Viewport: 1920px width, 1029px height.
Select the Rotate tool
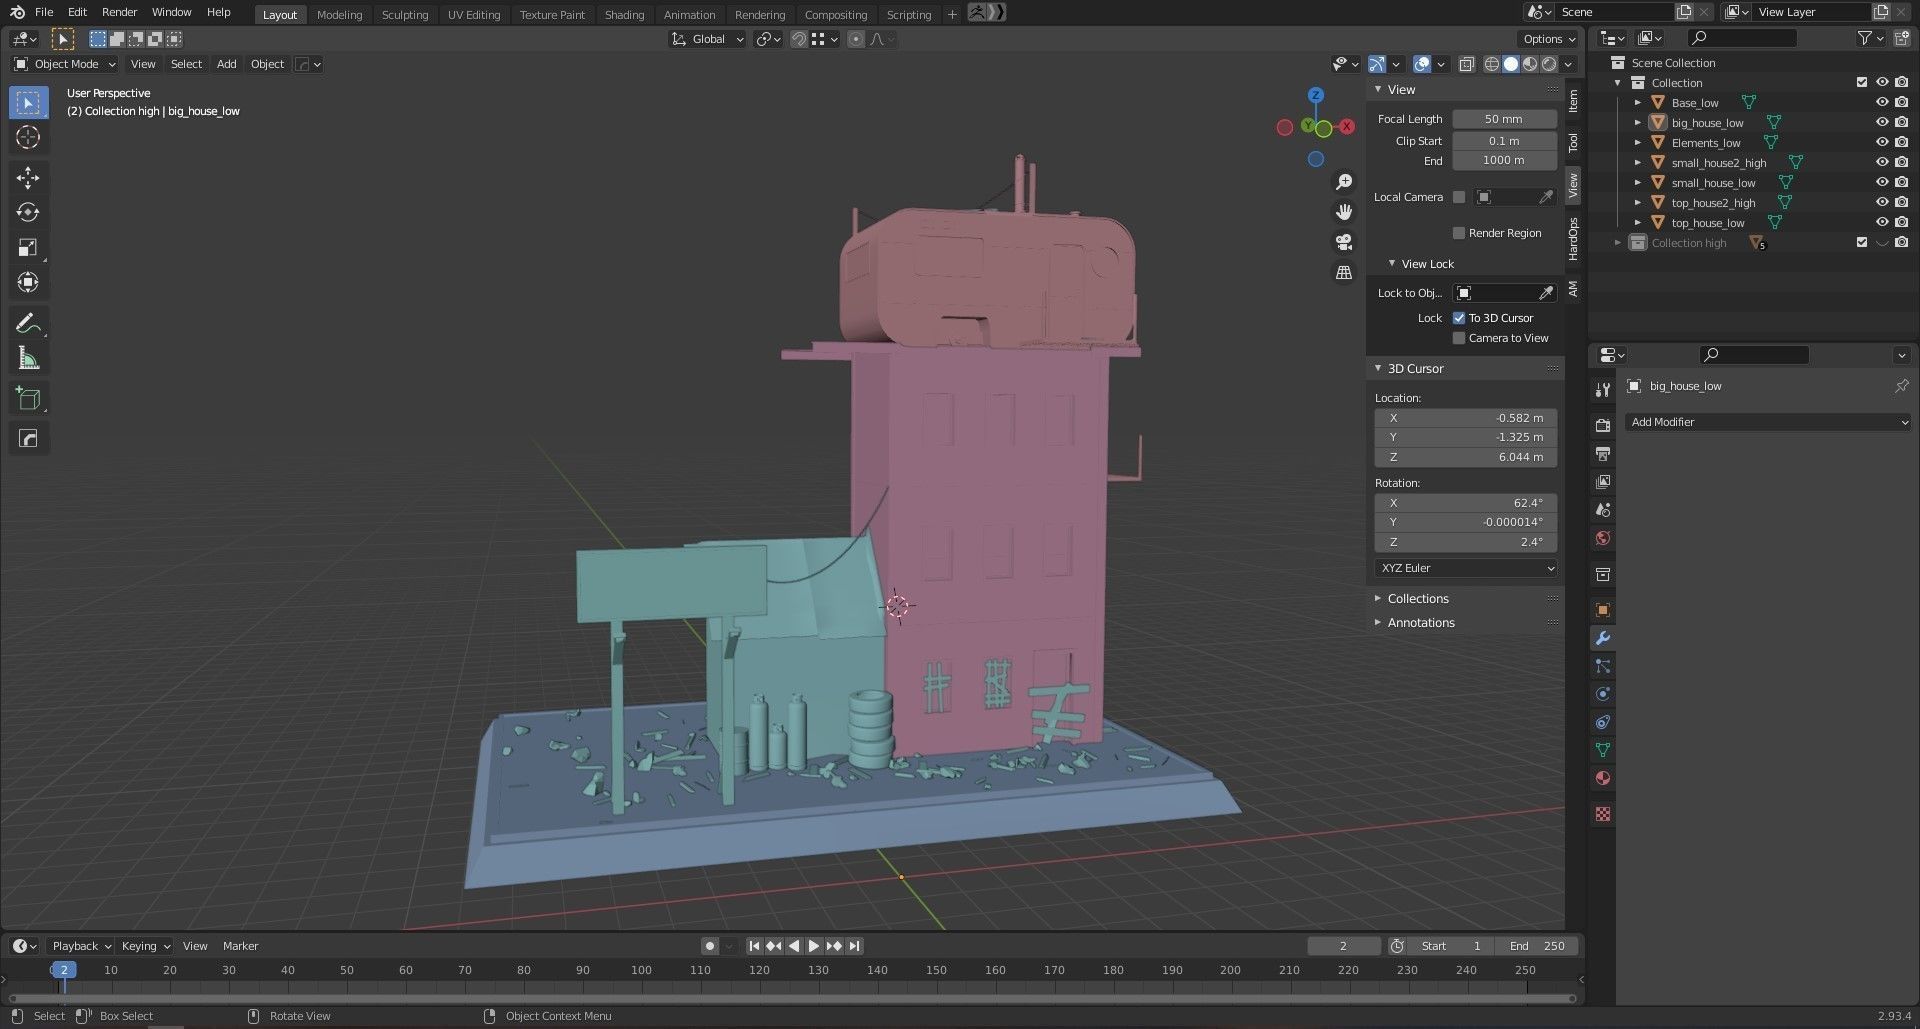click(28, 213)
